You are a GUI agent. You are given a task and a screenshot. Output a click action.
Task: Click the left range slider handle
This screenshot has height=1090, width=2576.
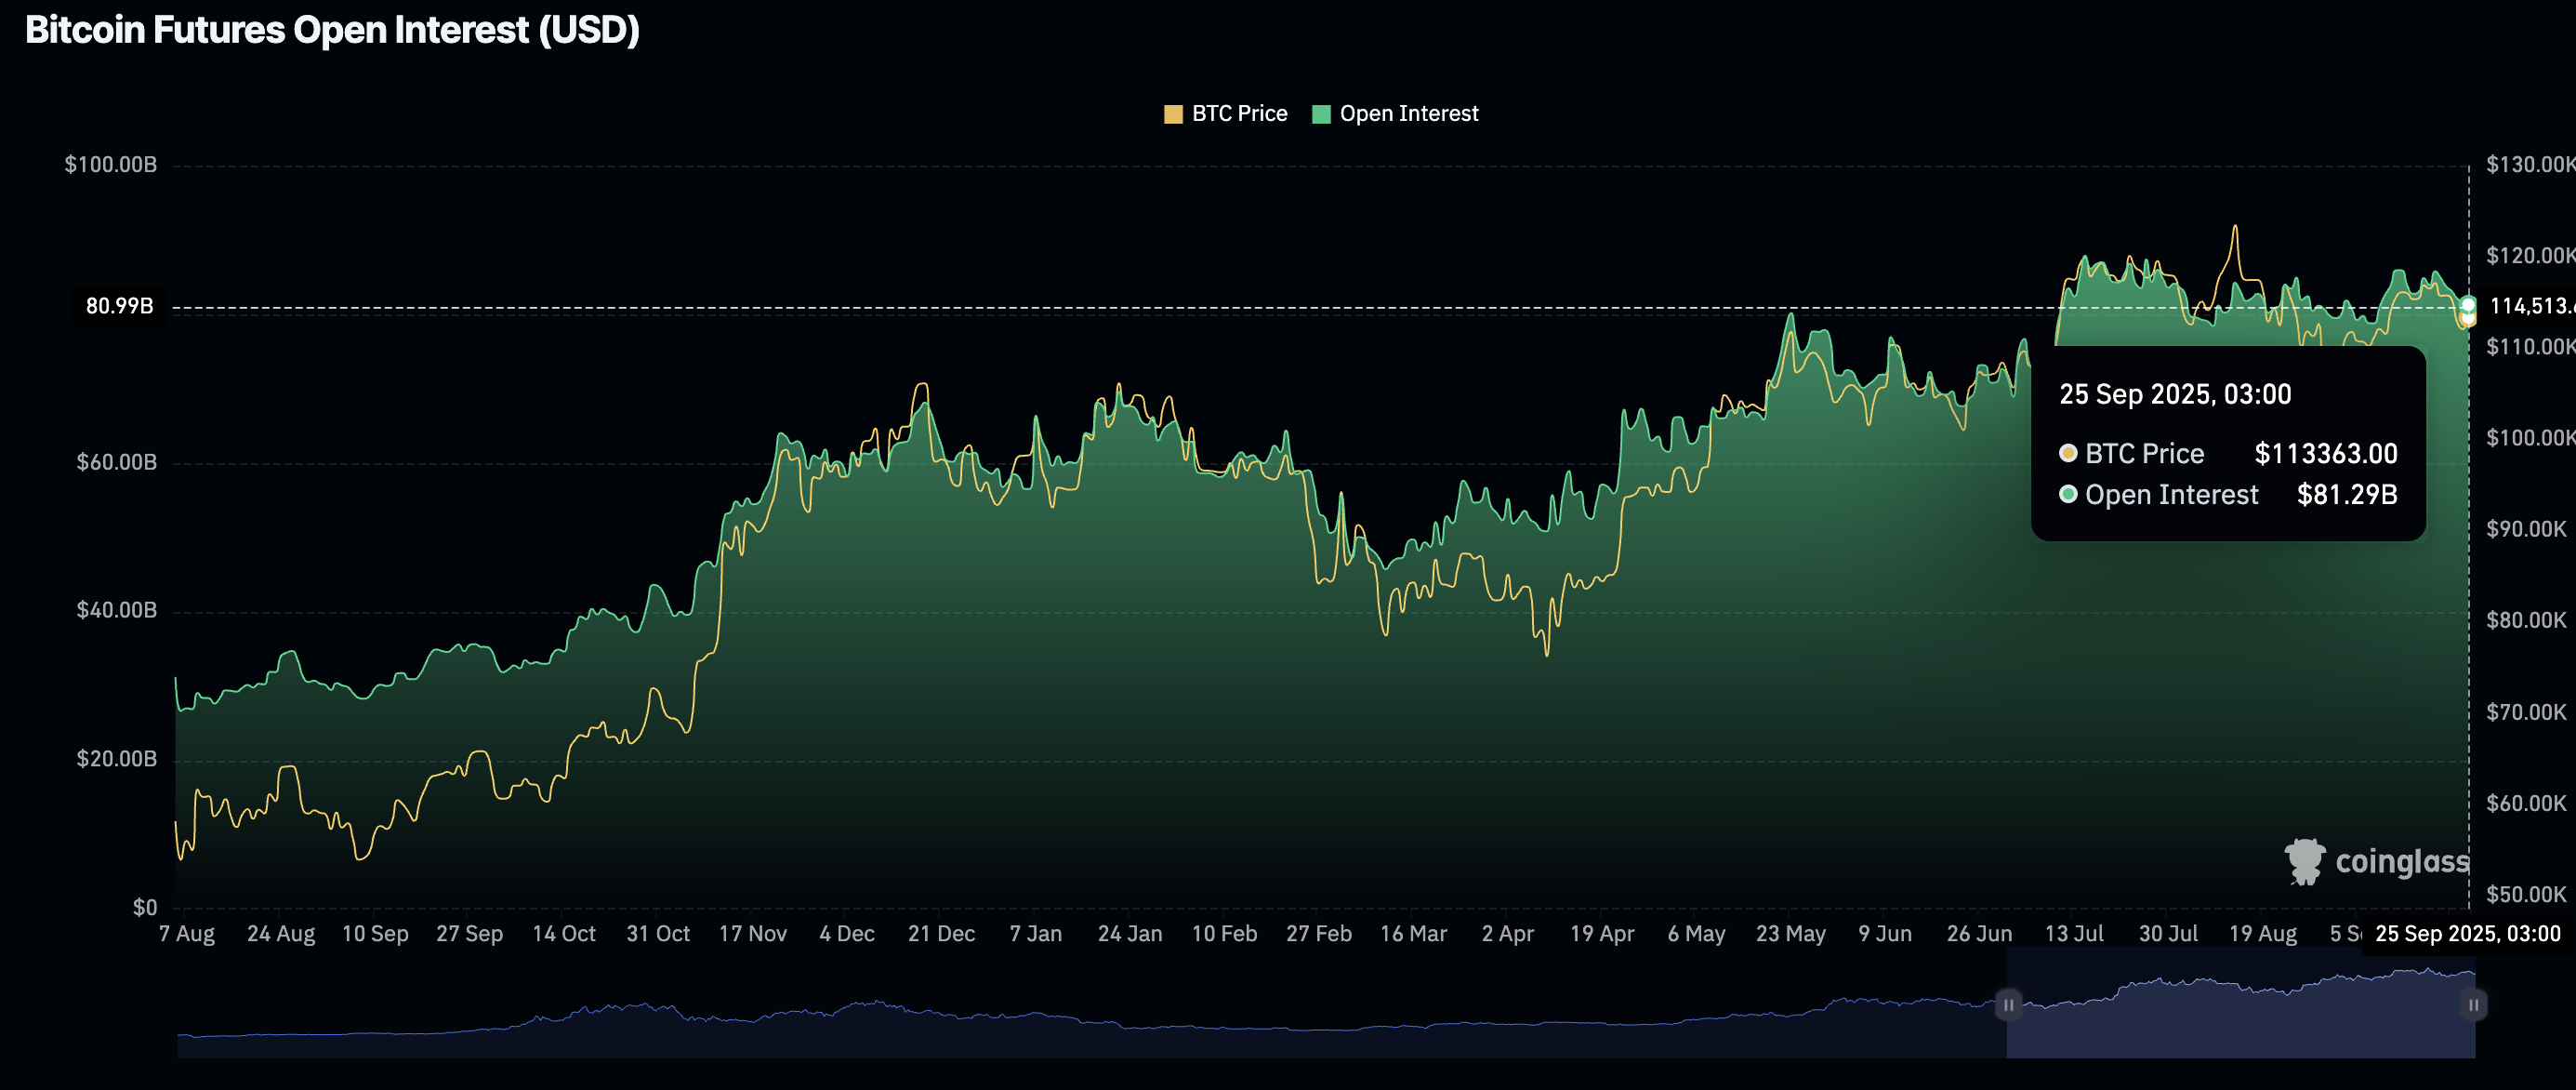pos(2007,1005)
